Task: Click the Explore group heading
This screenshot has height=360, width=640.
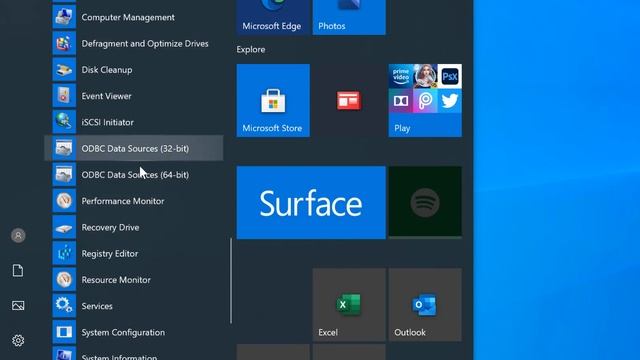Action: 251,49
